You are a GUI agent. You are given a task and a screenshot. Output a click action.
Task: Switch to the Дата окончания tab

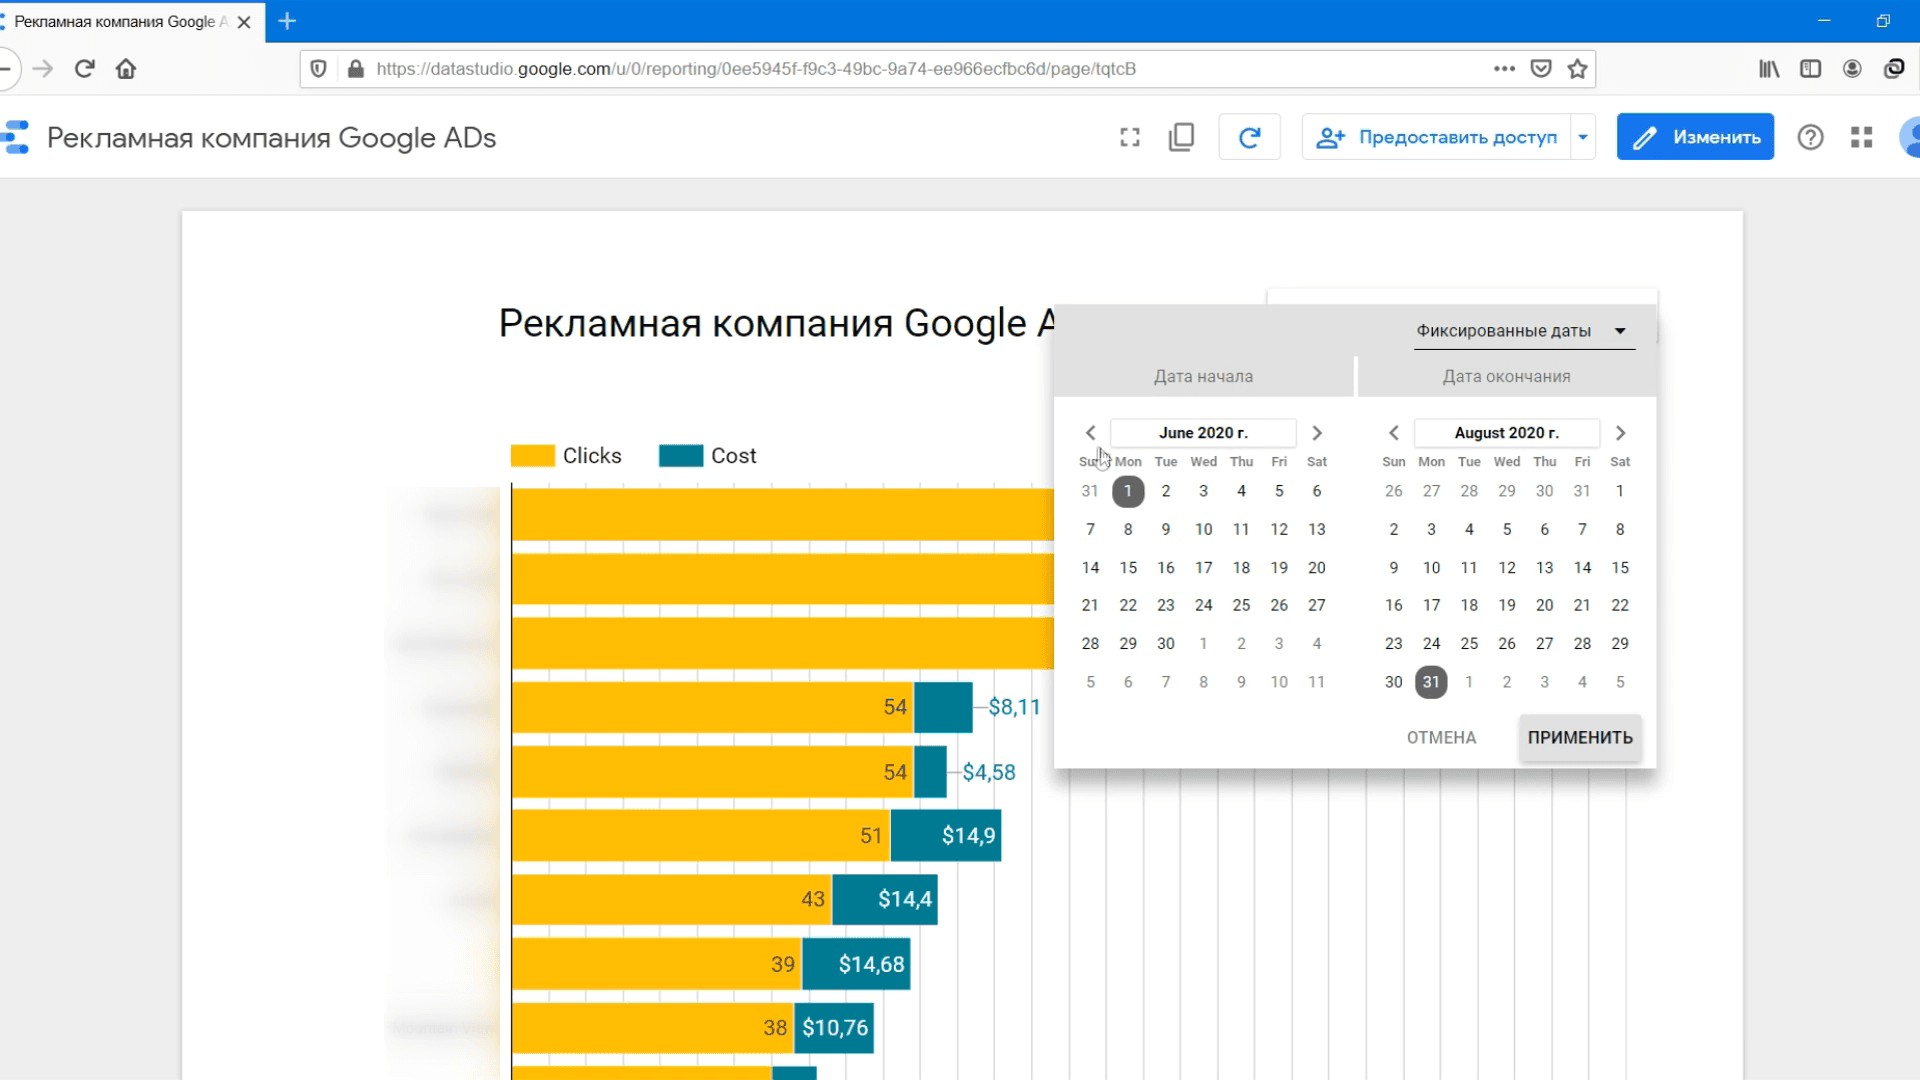coord(1506,376)
